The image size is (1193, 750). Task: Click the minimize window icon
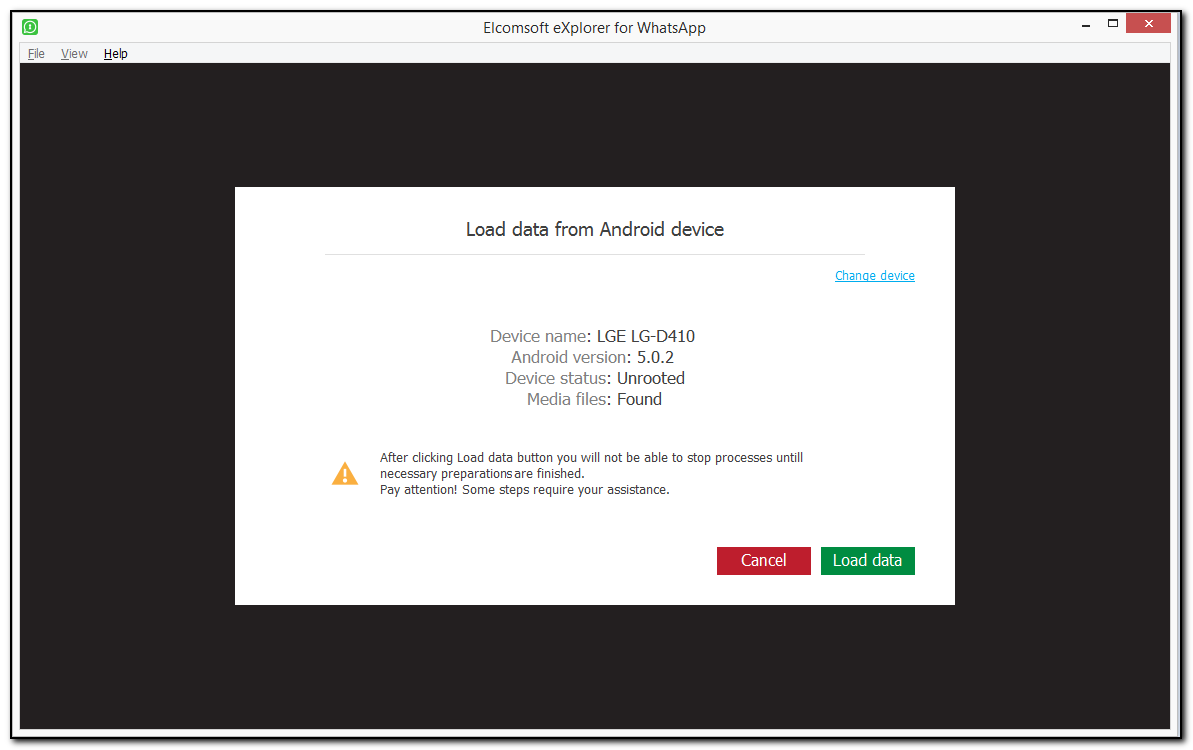[x=1086, y=22]
